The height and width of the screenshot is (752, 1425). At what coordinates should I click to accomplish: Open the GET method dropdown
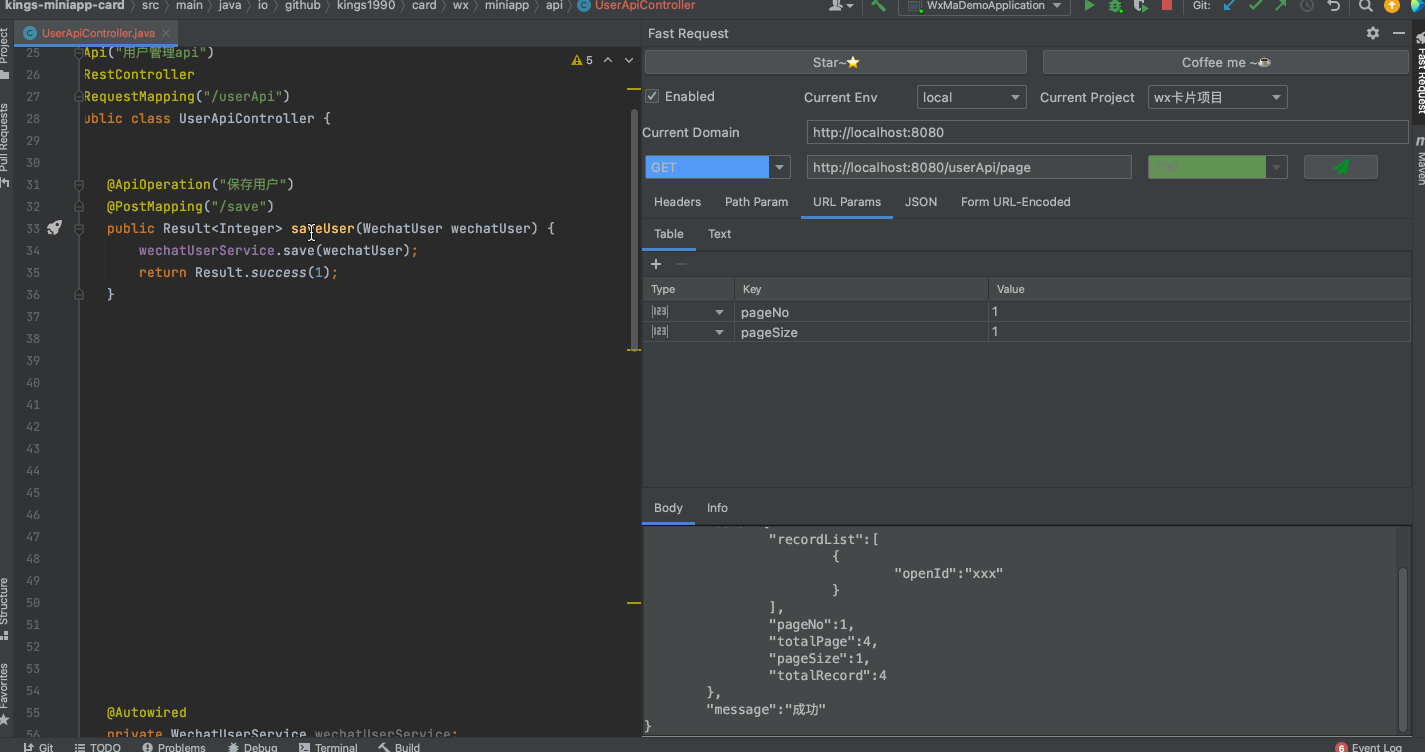click(780, 167)
